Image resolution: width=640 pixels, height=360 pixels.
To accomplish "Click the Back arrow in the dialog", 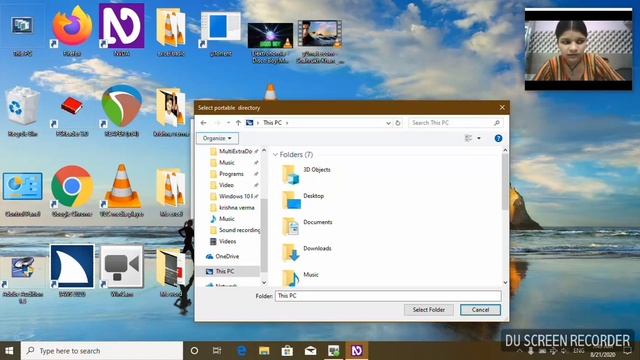I will [x=203, y=122].
